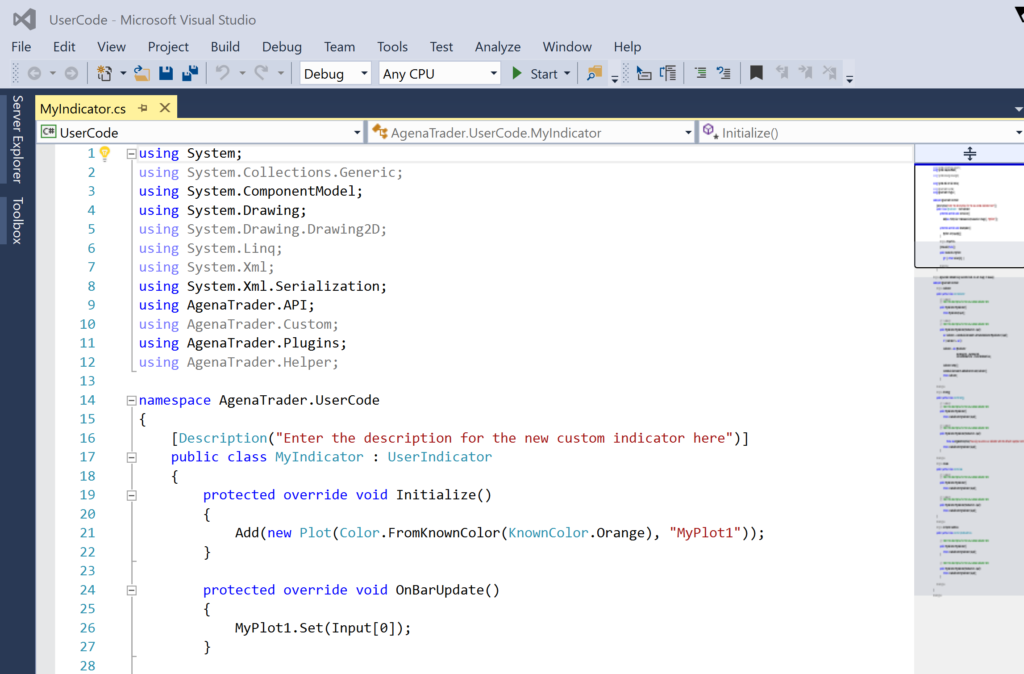Open the Team menu
This screenshot has height=674, width=1024.
pos(339,46)
